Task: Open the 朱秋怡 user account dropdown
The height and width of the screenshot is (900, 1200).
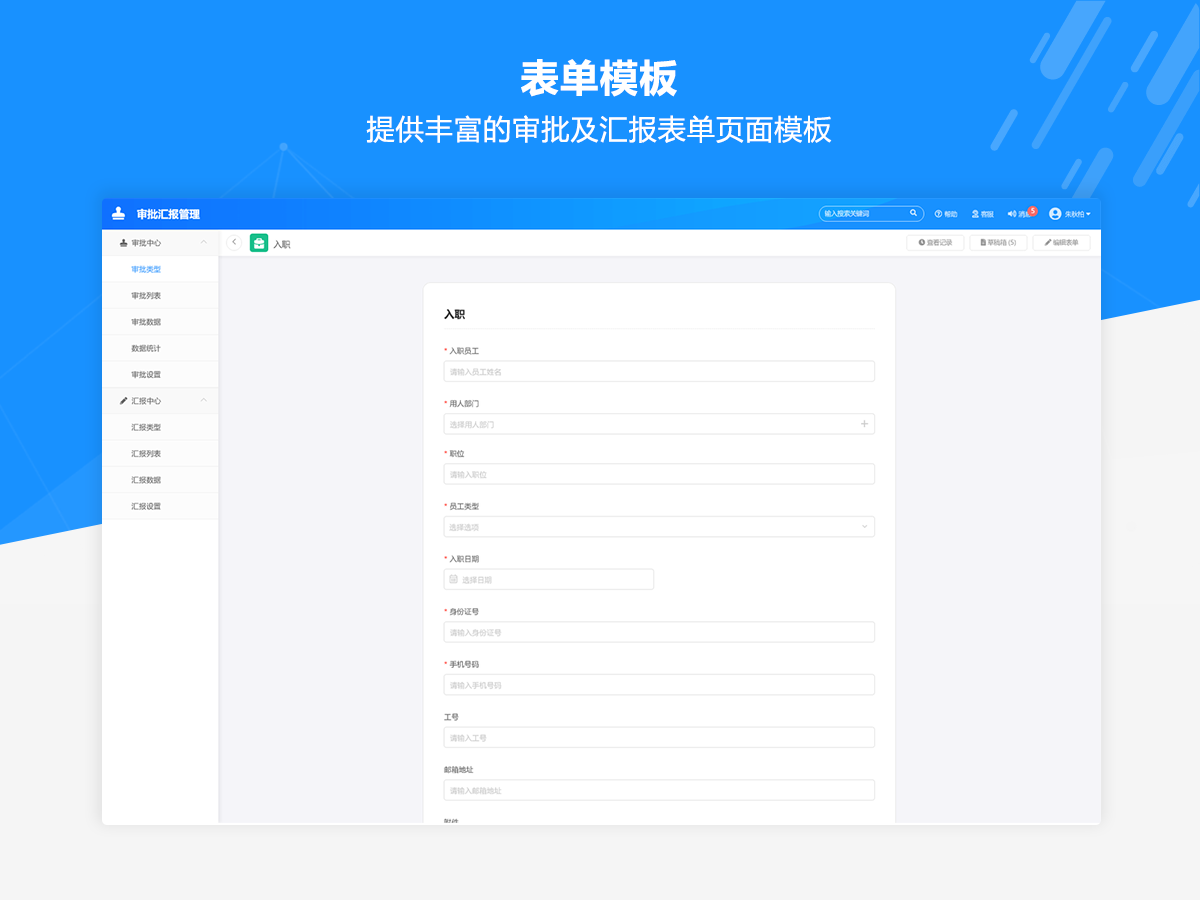Action: [1069, 214]
